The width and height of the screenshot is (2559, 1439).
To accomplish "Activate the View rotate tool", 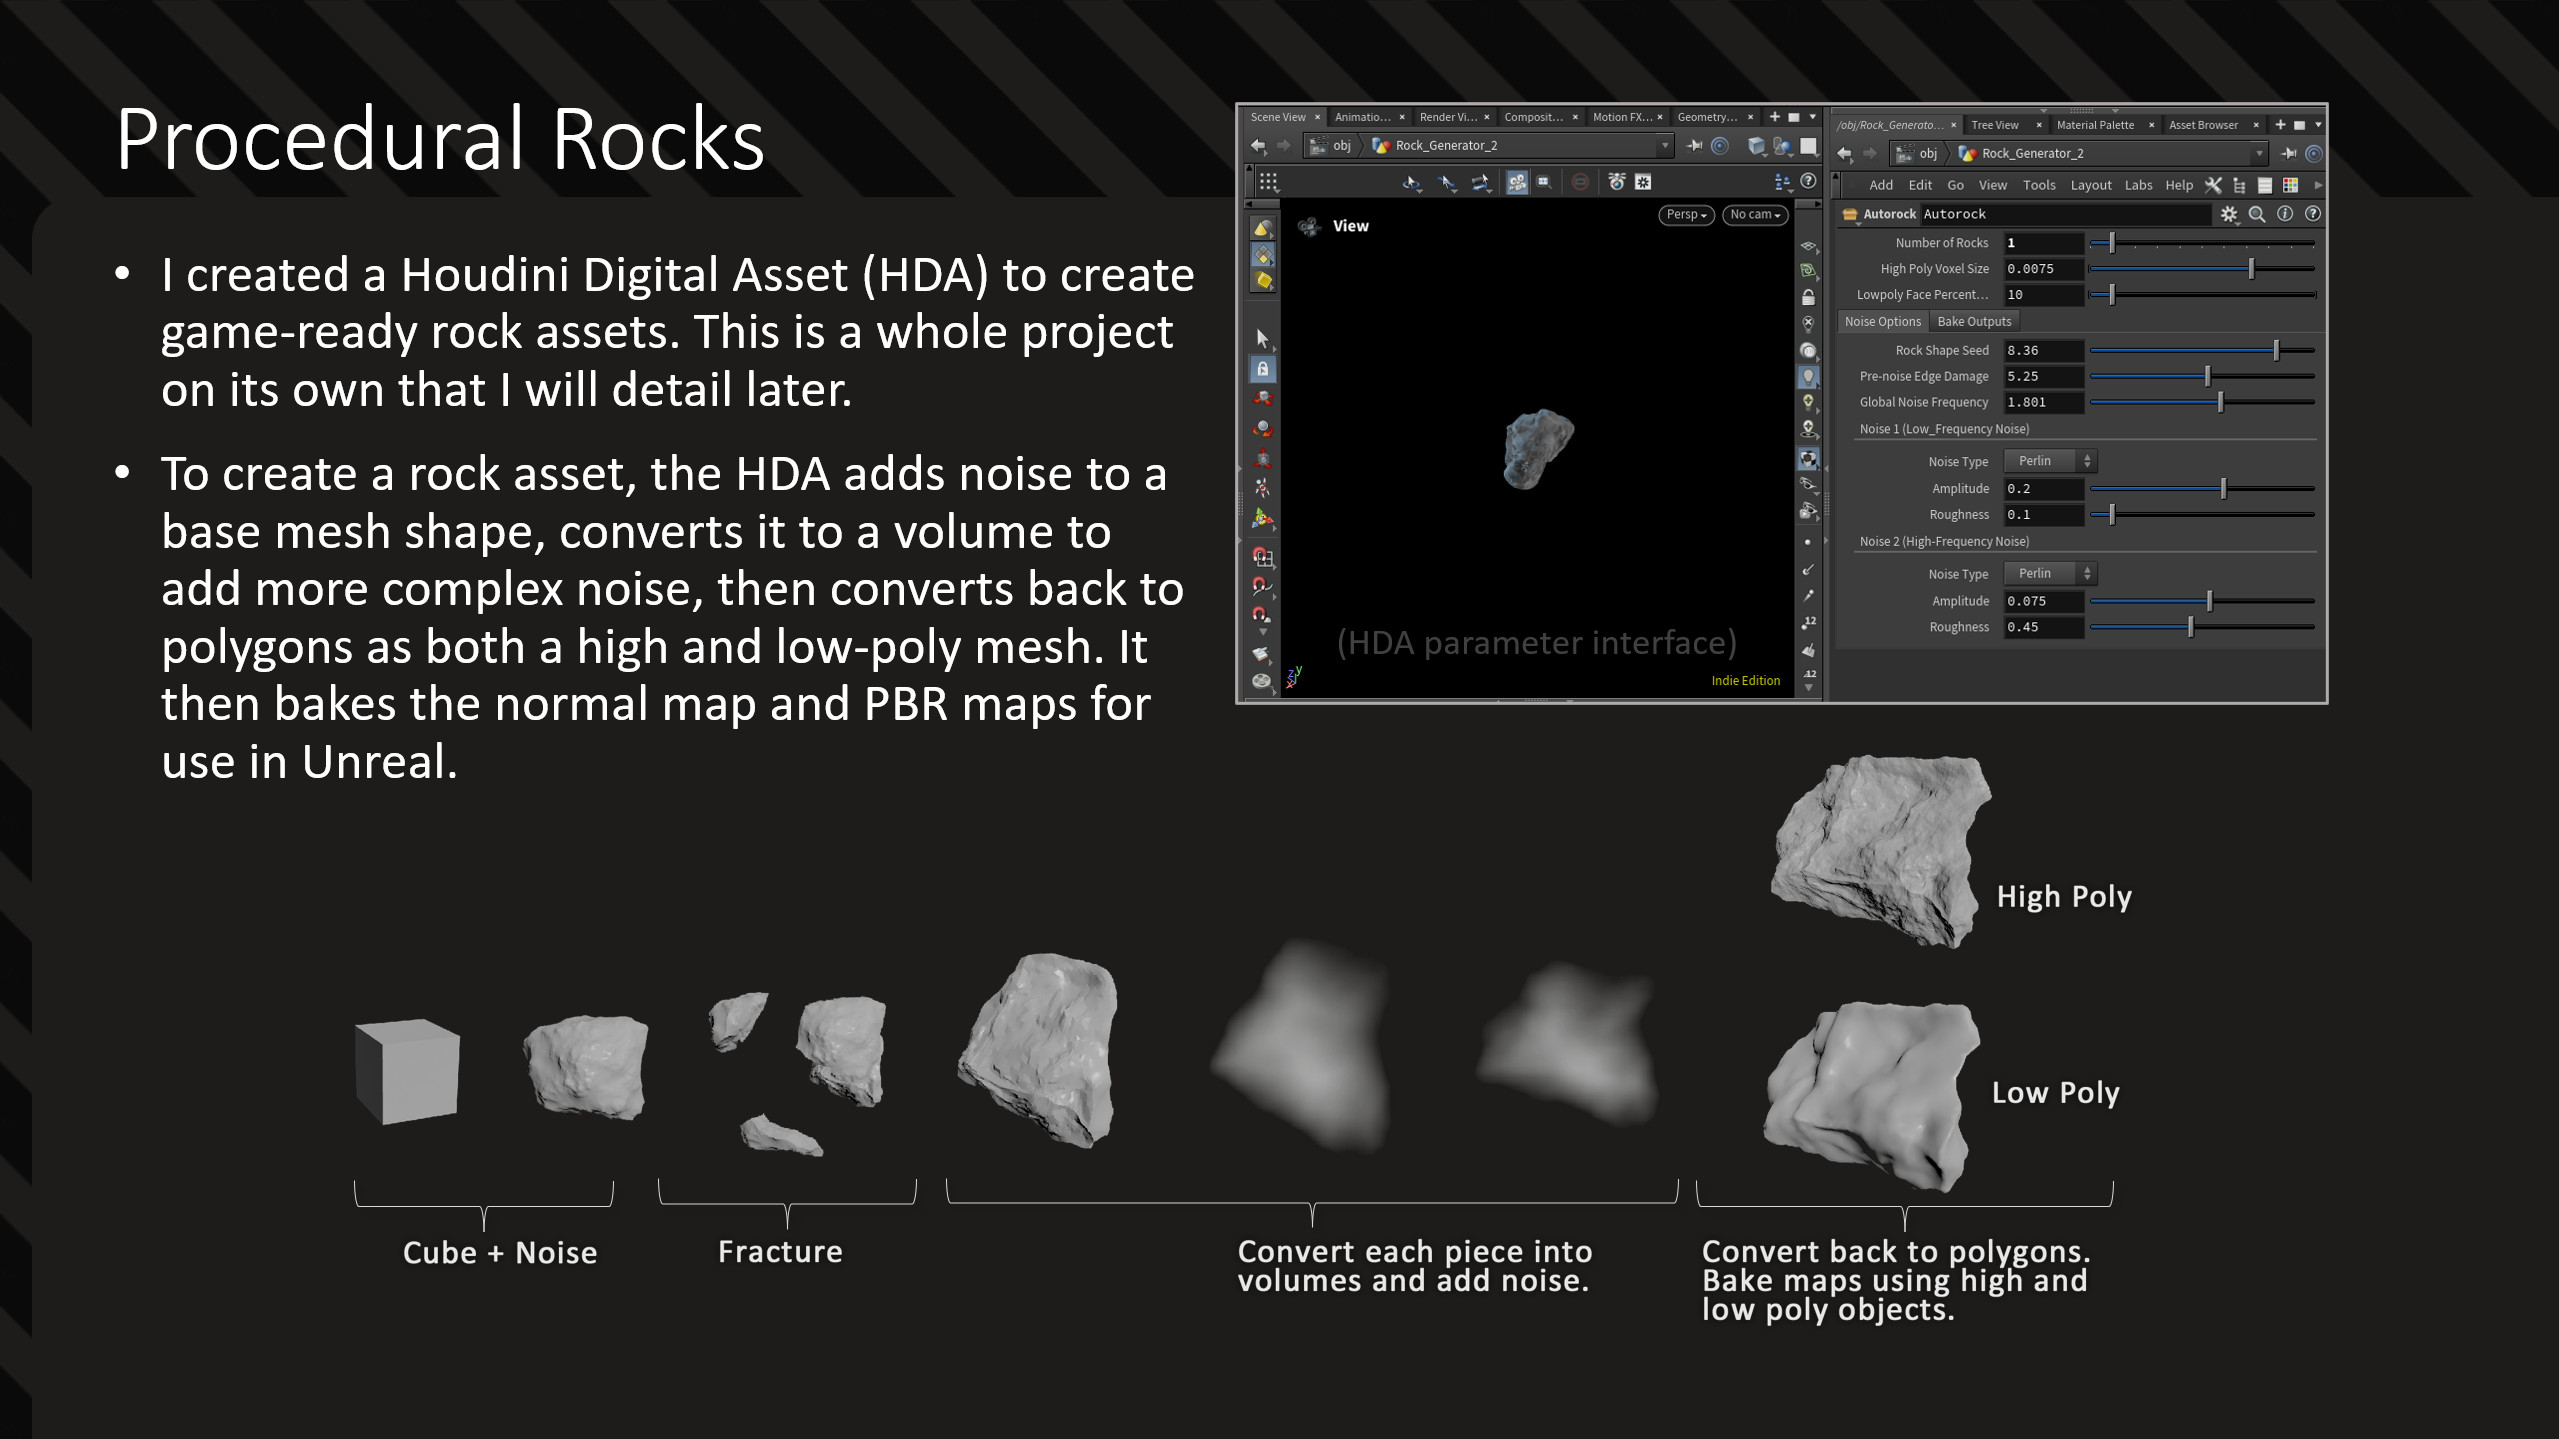I will pos(1412,184).
